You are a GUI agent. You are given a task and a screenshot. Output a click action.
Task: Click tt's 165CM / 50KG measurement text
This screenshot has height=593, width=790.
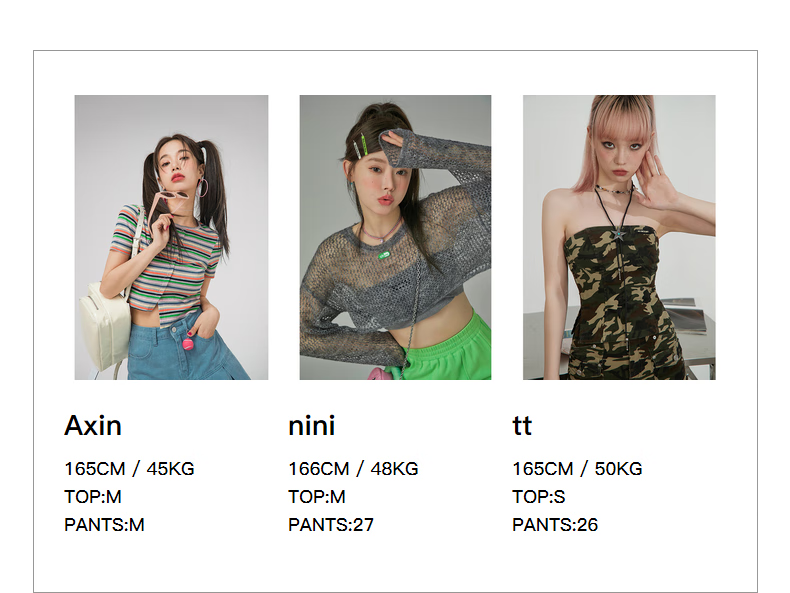(577, 469)
